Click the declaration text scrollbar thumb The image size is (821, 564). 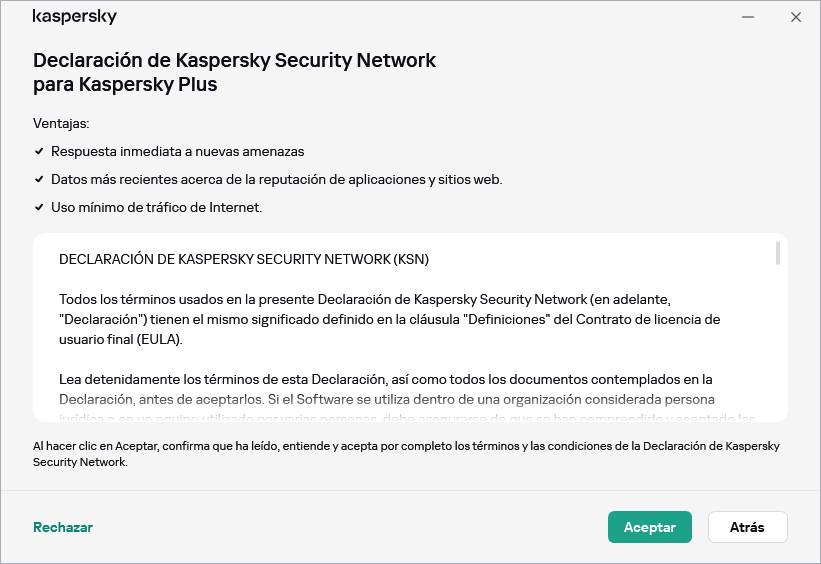[x=778, y=253]
